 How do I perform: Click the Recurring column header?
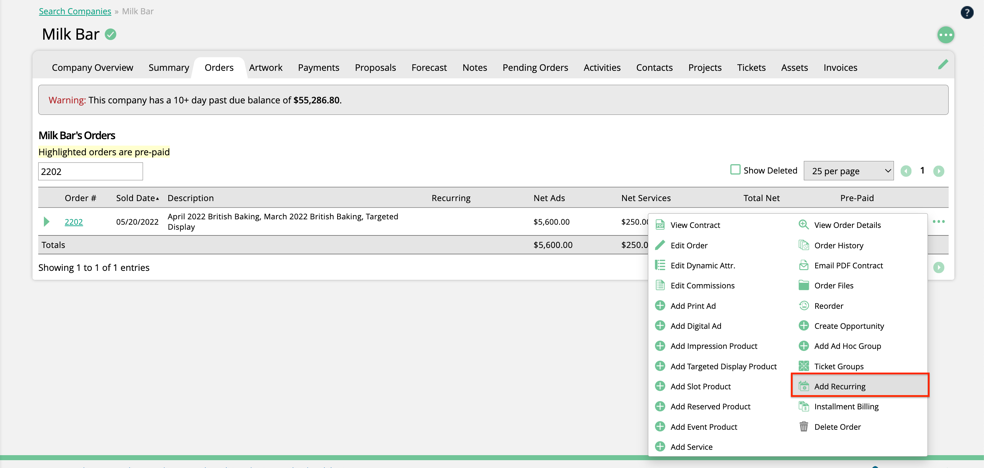(x=451, y=198)
